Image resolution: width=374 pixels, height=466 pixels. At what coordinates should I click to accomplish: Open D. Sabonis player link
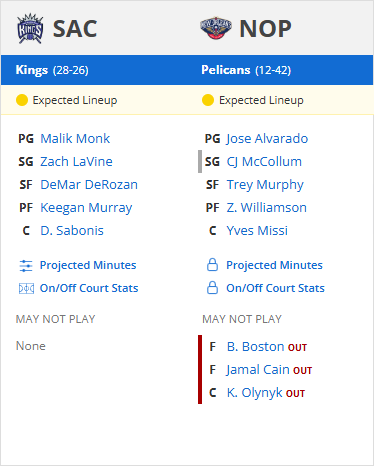point(72,231)
